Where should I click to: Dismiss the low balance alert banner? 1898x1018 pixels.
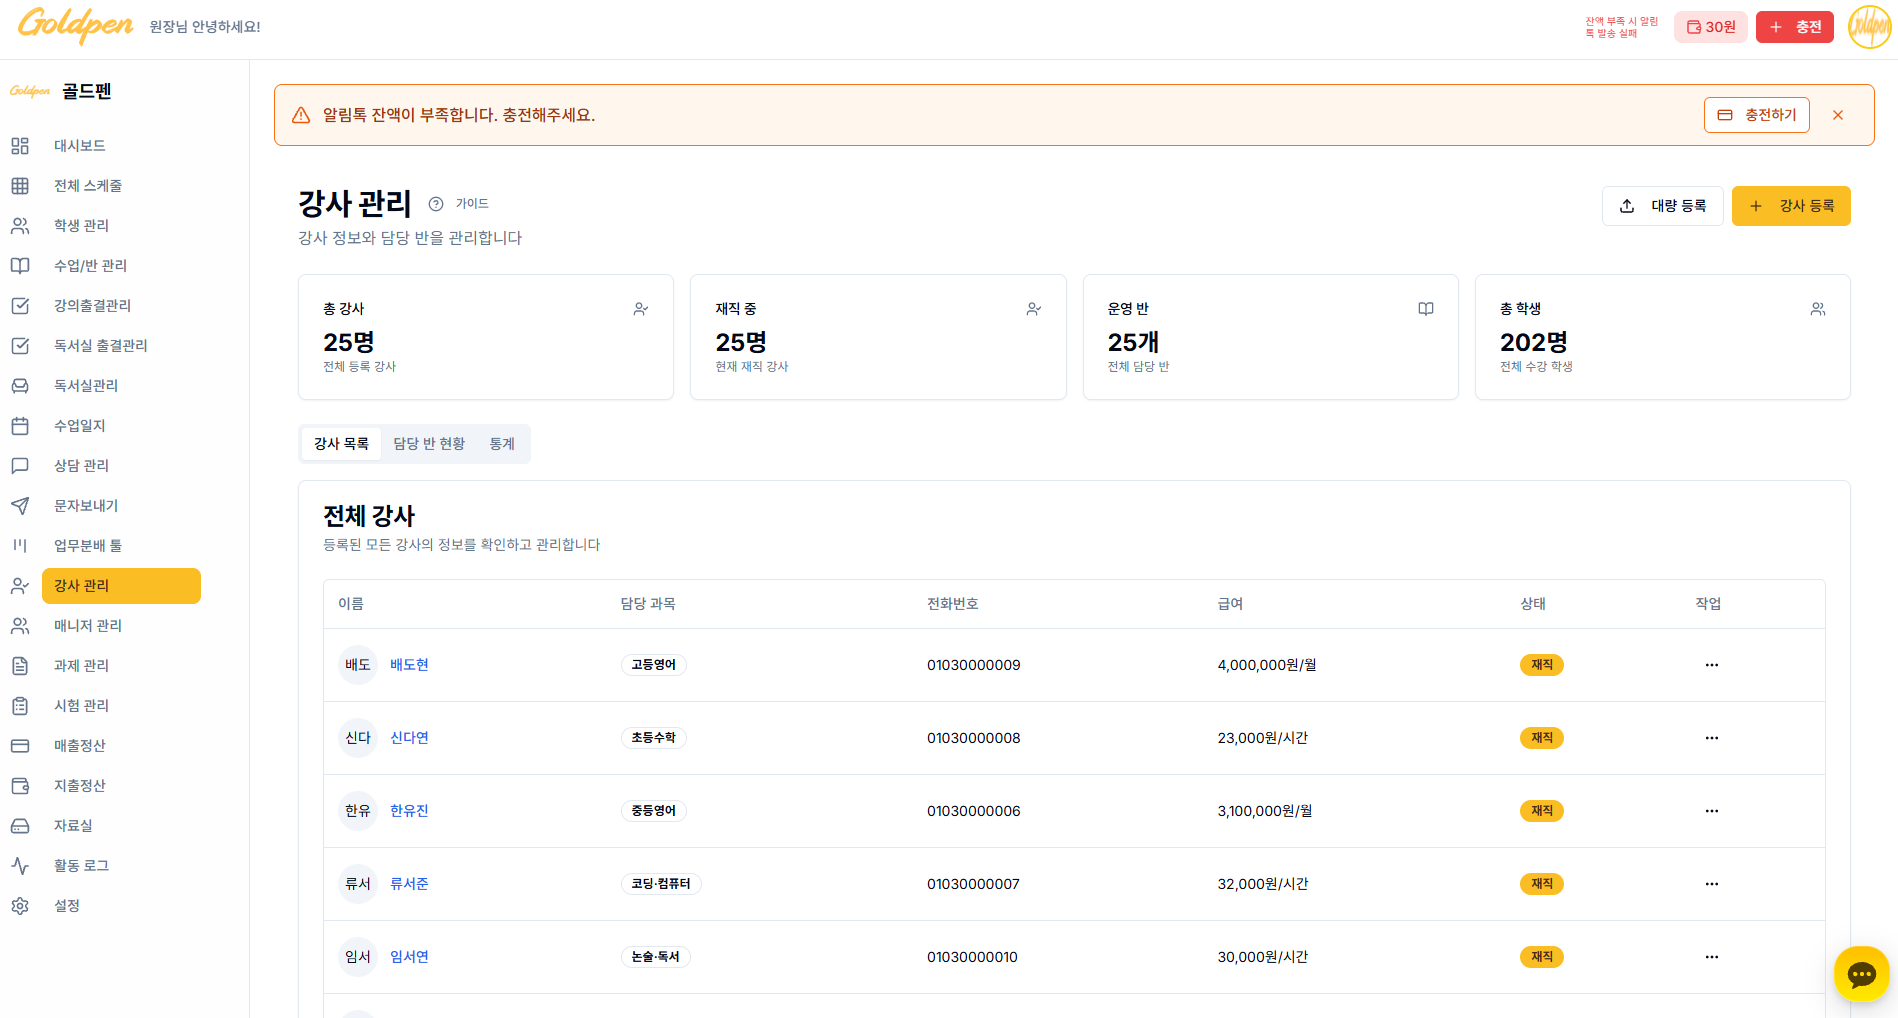point(1838,115)
